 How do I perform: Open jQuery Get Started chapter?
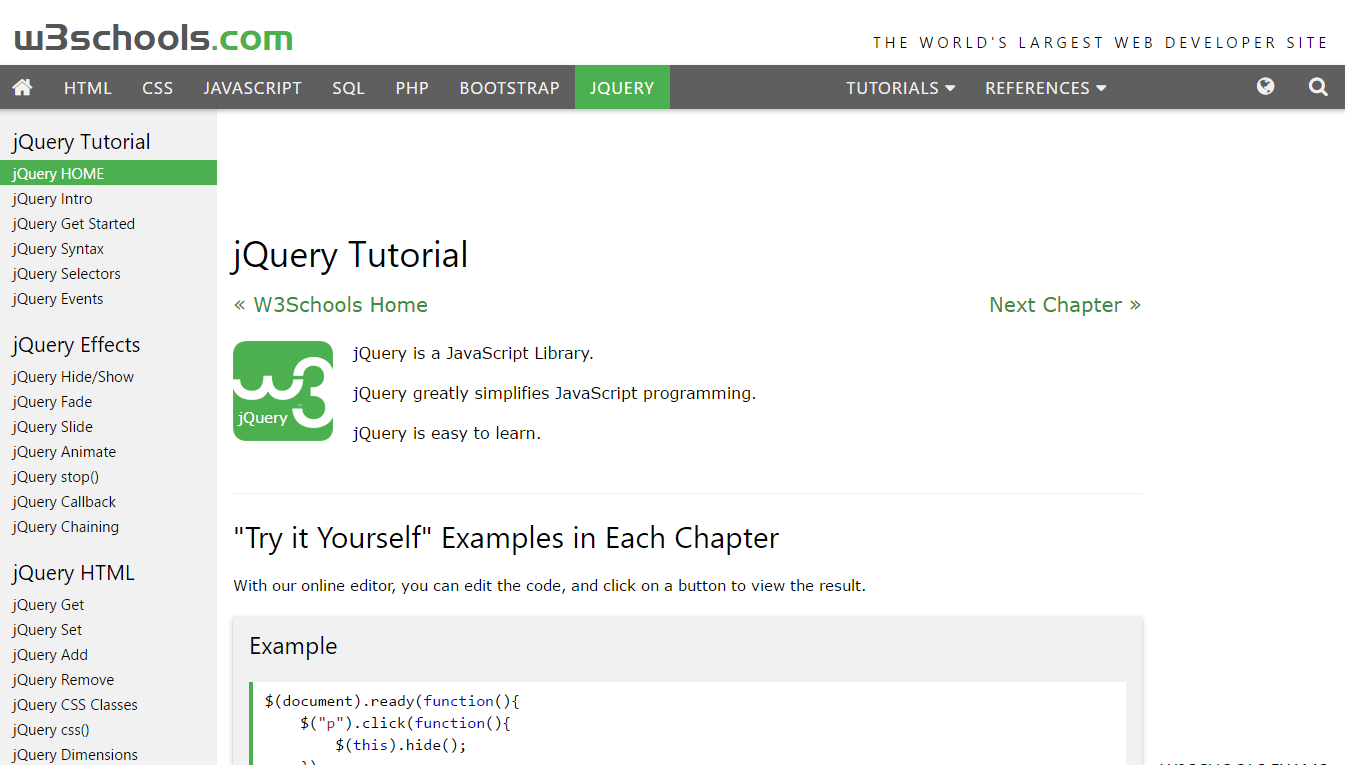(108, 223)
